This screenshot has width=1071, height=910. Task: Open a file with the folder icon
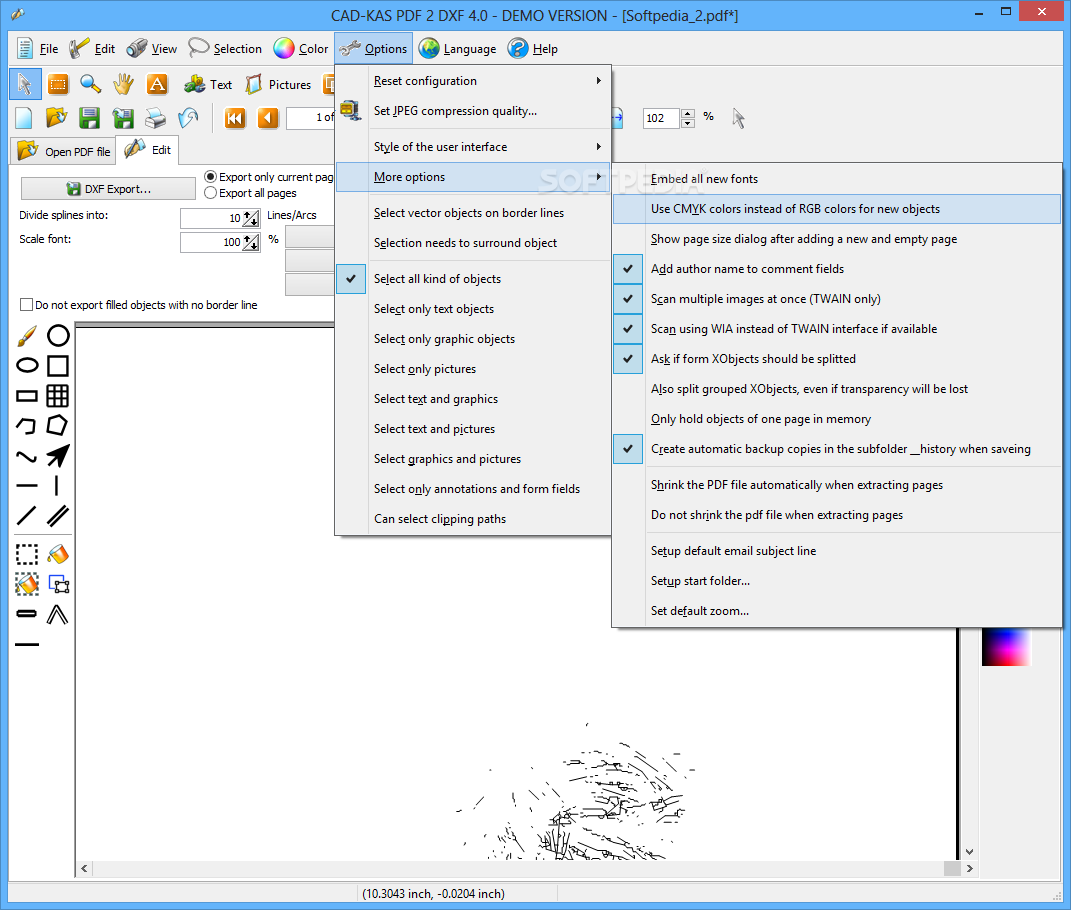57,118
